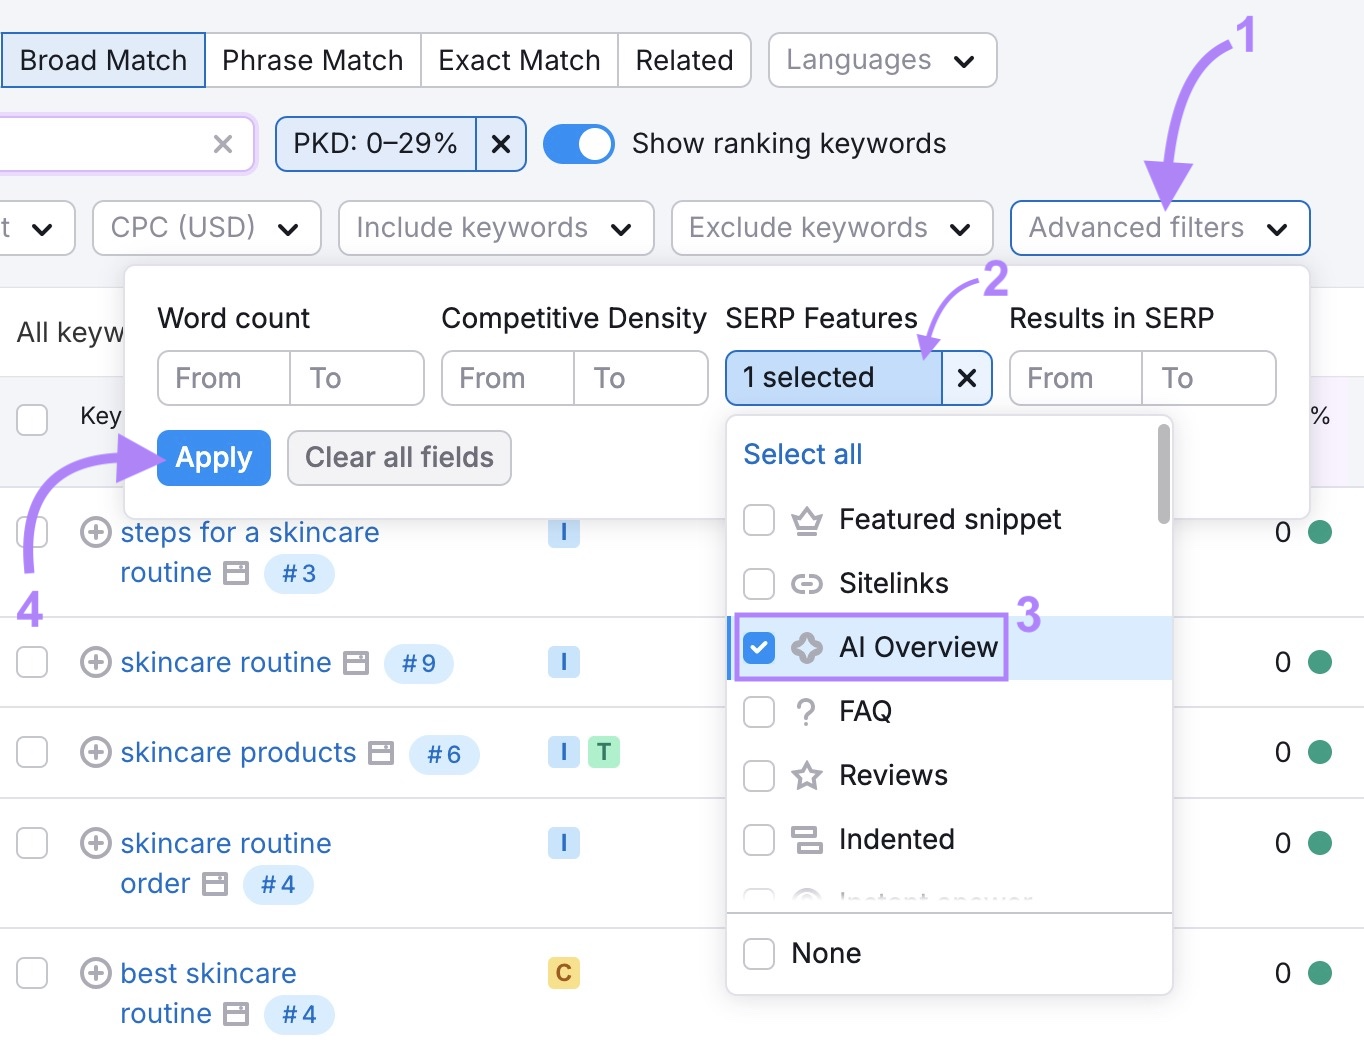The image size is (1364, 1056).
Task: Click the informational intent badge on "skincare routine"
Action: (x=563, y=662)
